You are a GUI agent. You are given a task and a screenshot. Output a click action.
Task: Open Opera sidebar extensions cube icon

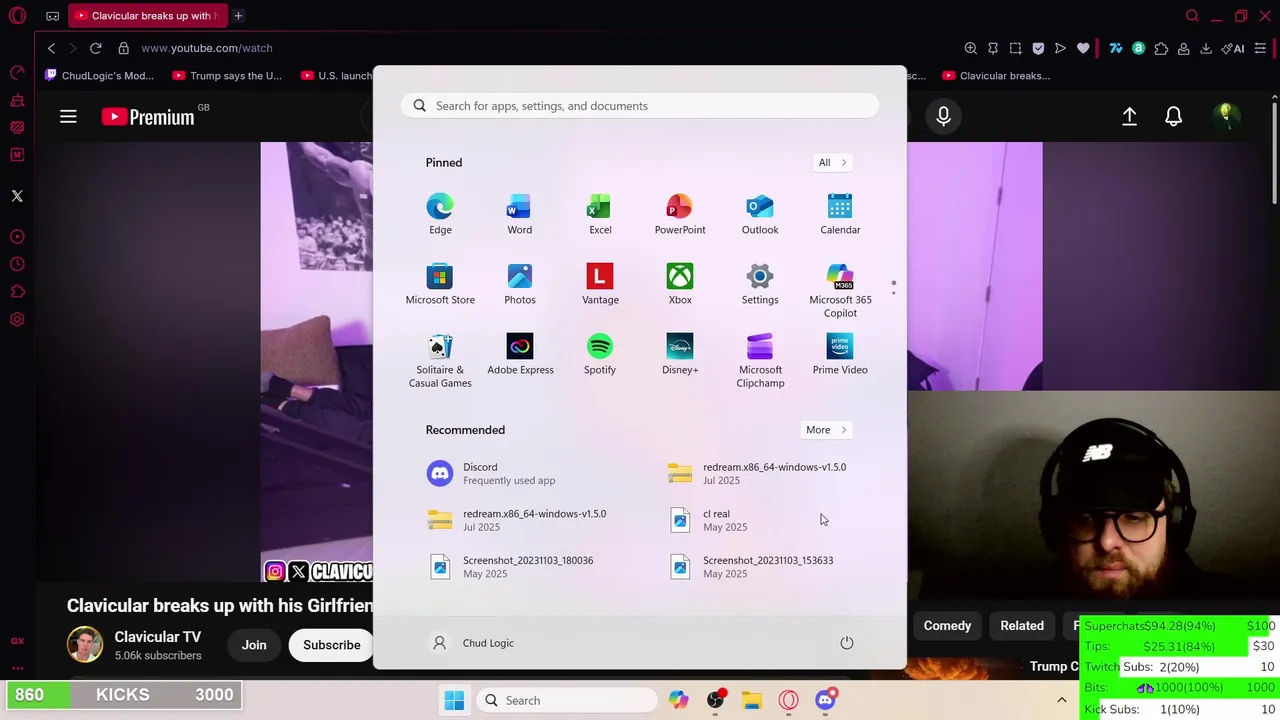point(17,292)
